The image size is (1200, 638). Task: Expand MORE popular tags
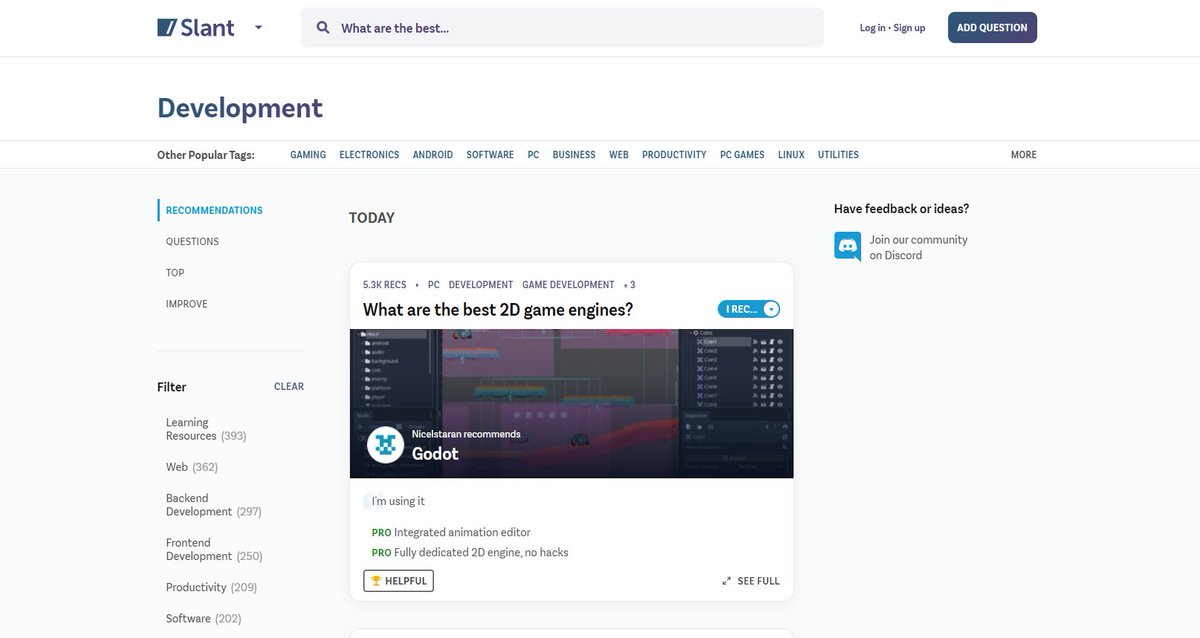coord(1024,155)
